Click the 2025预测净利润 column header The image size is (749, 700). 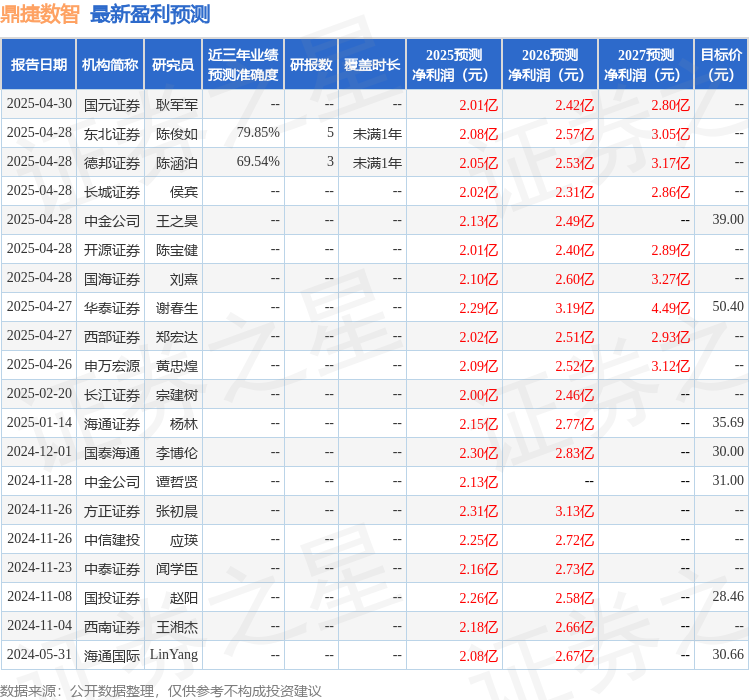point(454,65)
